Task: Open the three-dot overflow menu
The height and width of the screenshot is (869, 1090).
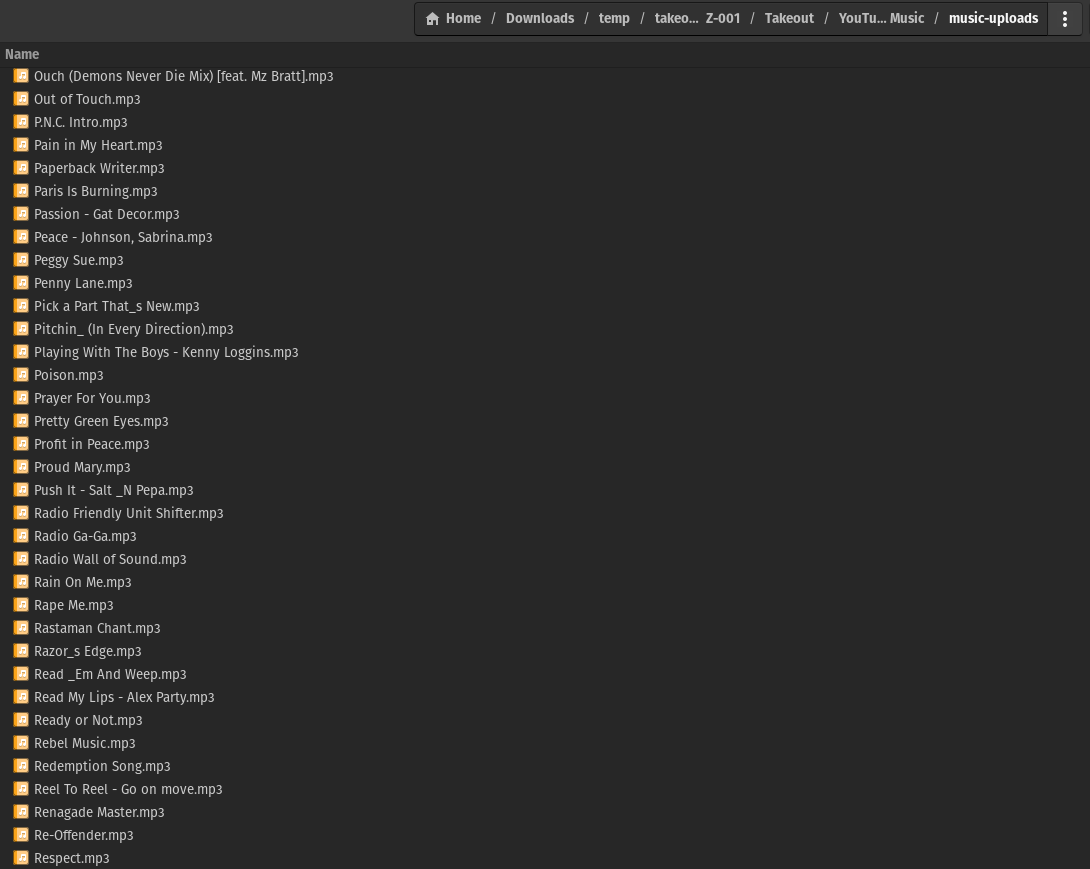Action: tap(1064, 18)
